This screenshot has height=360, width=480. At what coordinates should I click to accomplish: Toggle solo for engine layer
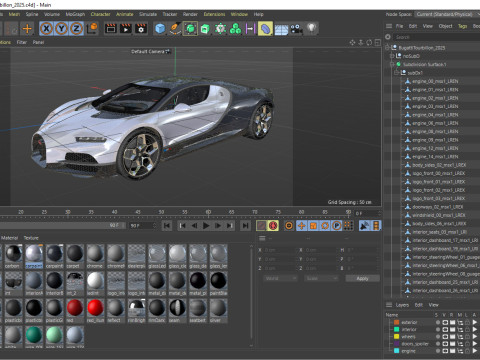(438, 351)
